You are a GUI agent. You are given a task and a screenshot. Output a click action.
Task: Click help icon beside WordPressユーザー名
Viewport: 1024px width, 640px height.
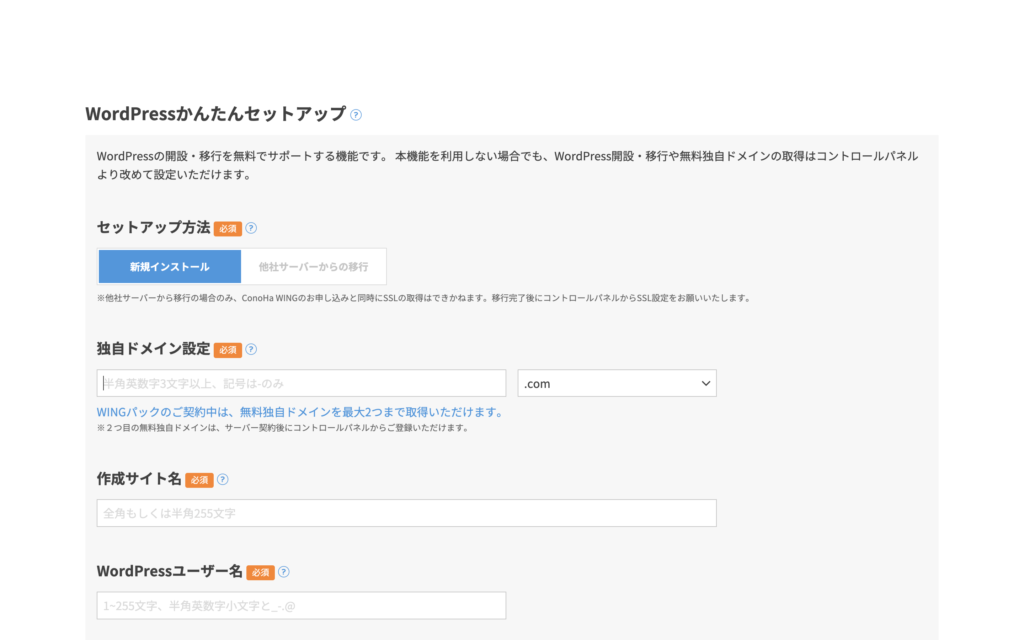(283, 572)
